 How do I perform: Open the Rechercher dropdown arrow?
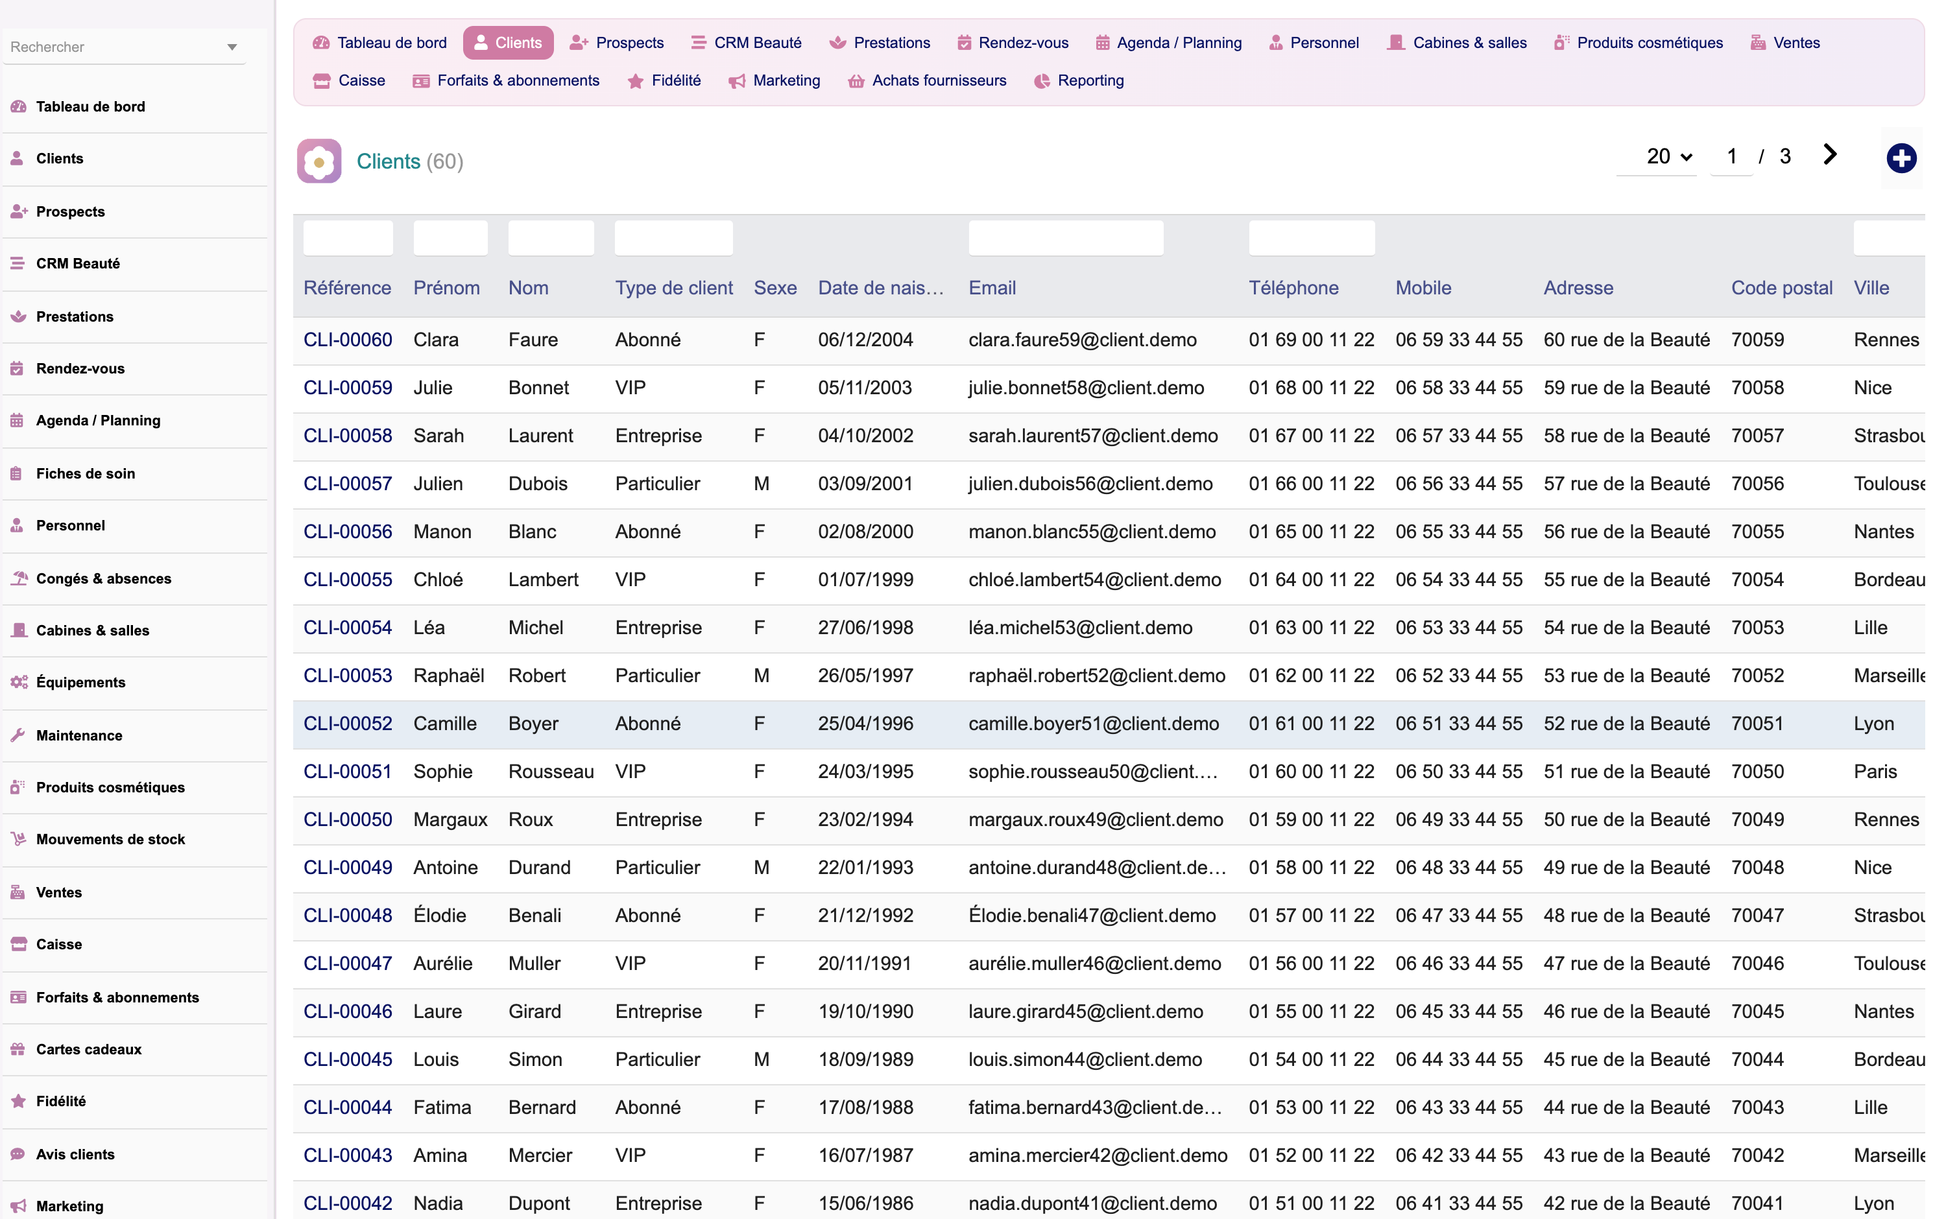pos(232,47)
